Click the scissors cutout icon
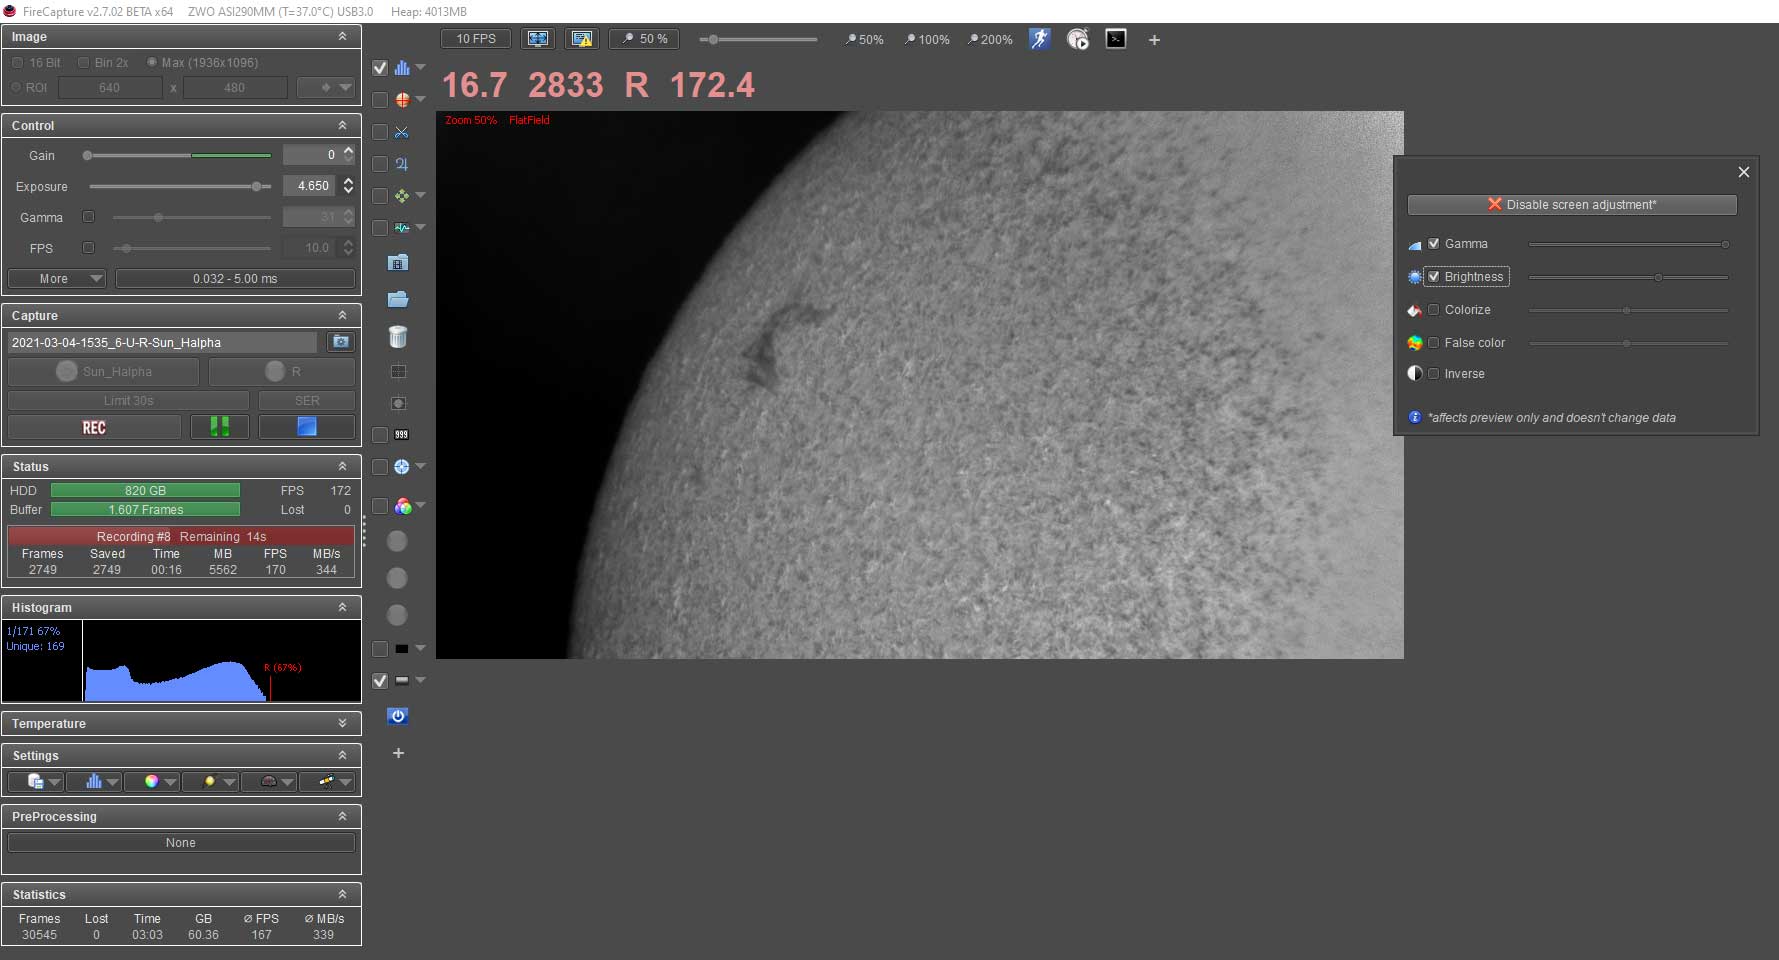The height and width of the screenshot is (960, 1779). click(402, 132)
